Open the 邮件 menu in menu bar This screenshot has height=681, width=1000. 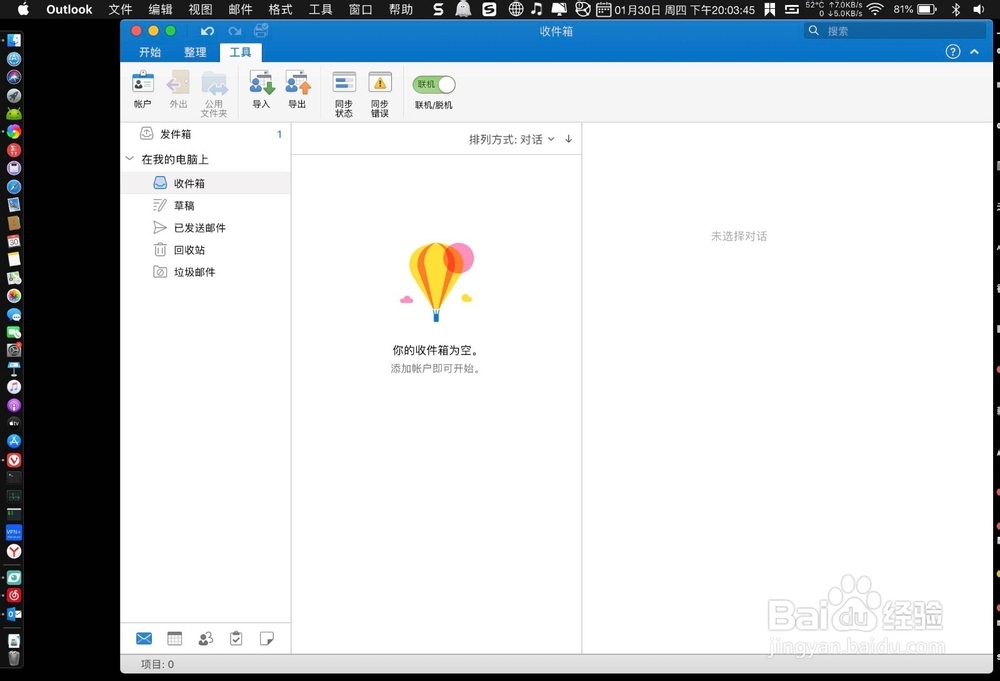239,10
